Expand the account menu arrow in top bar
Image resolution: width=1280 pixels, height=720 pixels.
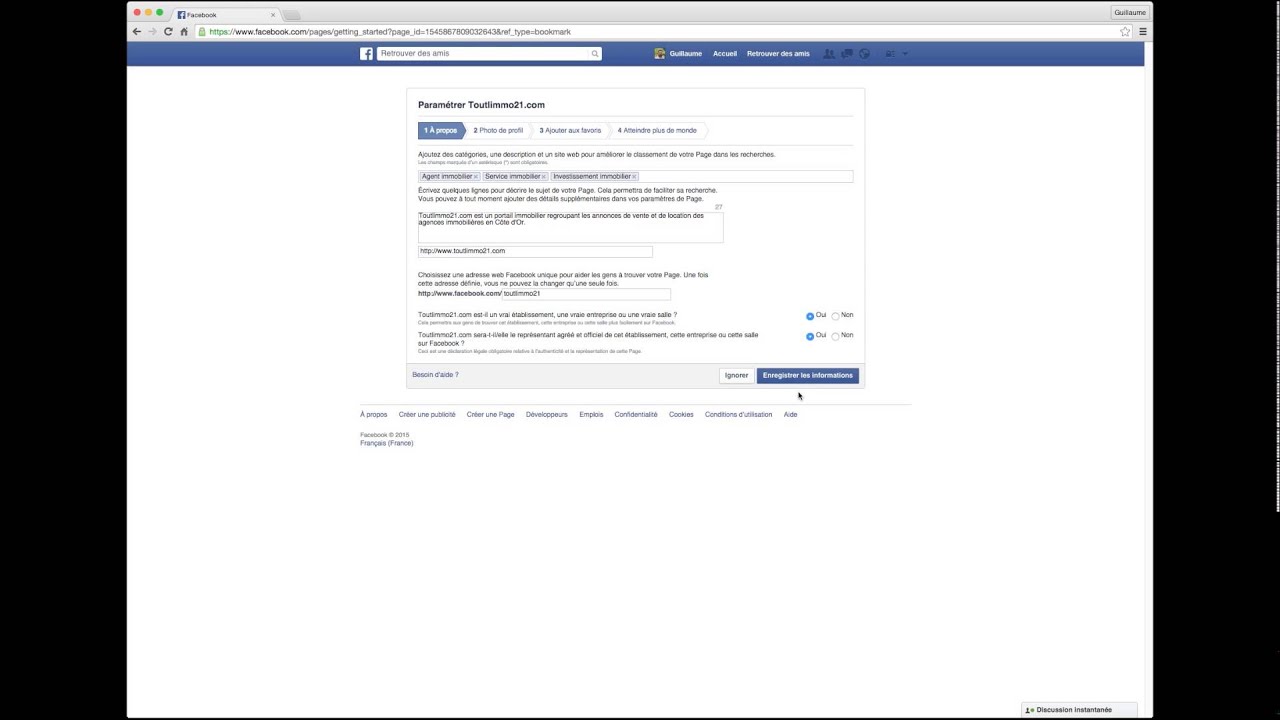click(905, 54)
